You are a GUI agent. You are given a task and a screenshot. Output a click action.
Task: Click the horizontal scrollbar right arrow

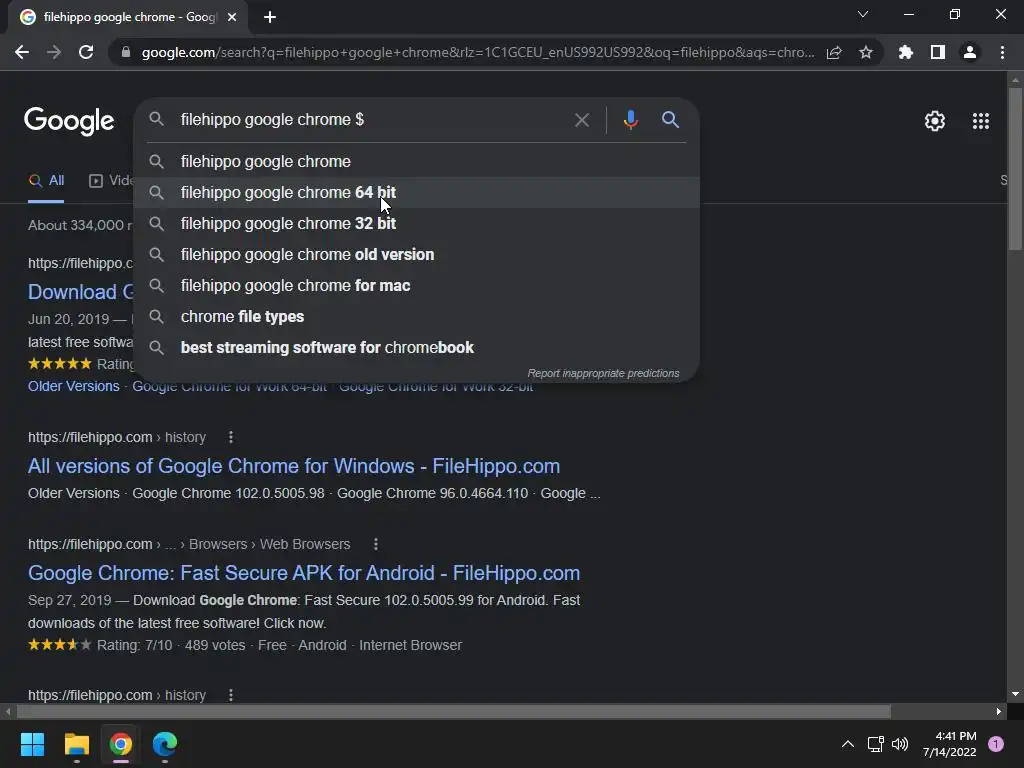click(x=999, y=711)
